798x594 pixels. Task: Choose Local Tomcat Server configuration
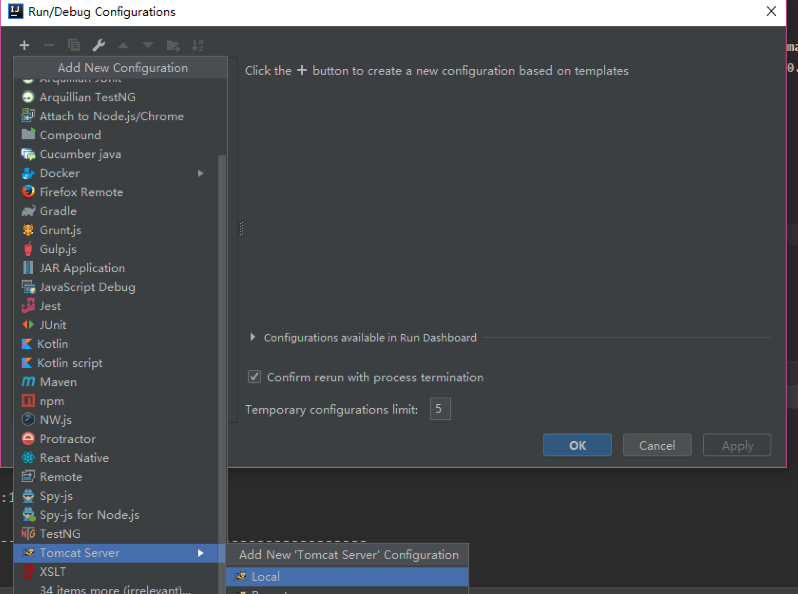pos(347,577)
